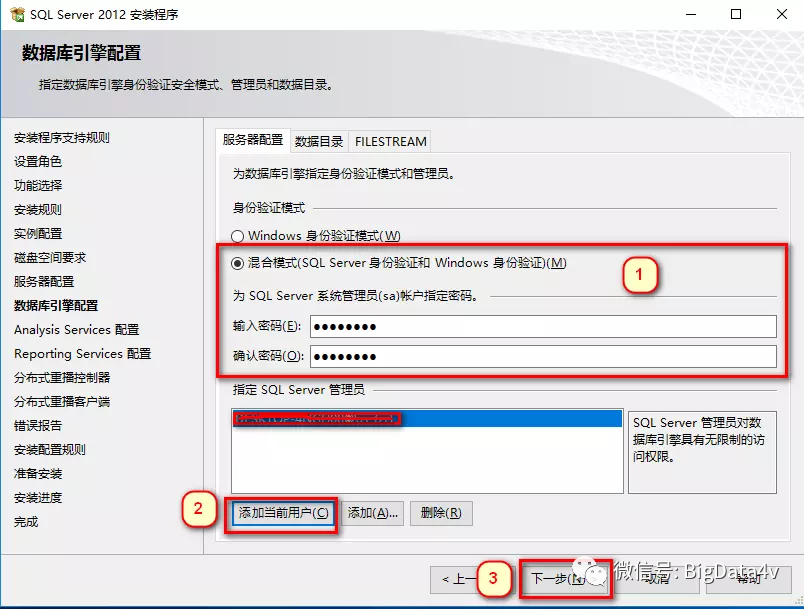Click the 添加(A)... button

(x=372, y=513)
